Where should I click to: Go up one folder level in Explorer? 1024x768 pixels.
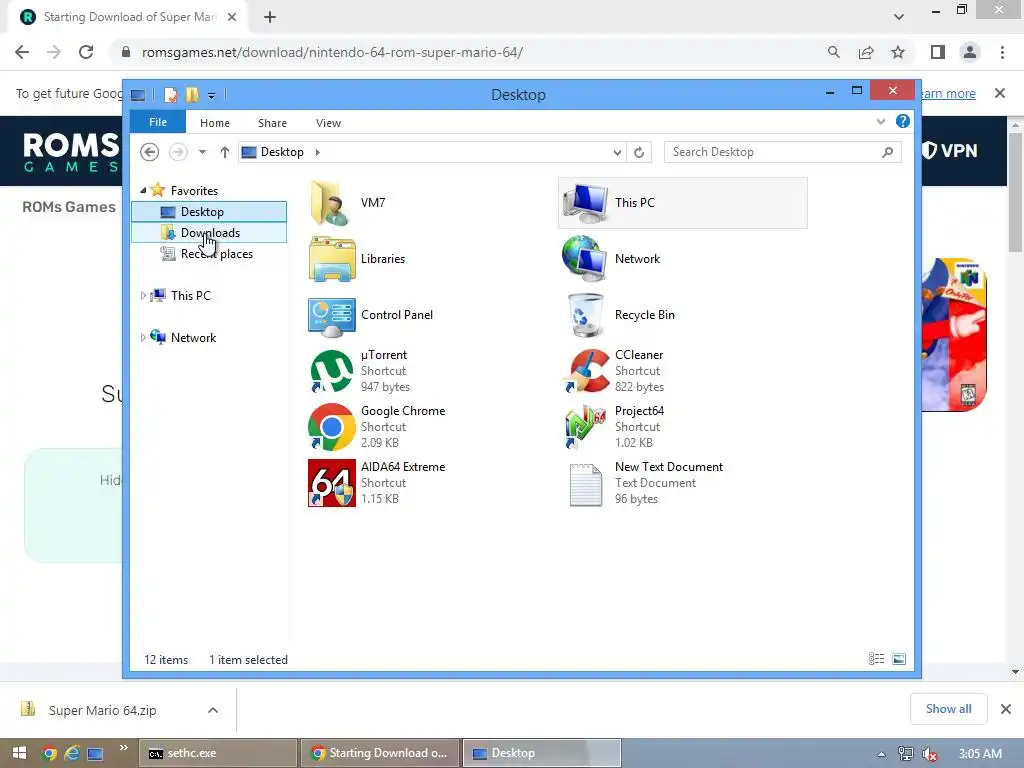pos(225,152)
